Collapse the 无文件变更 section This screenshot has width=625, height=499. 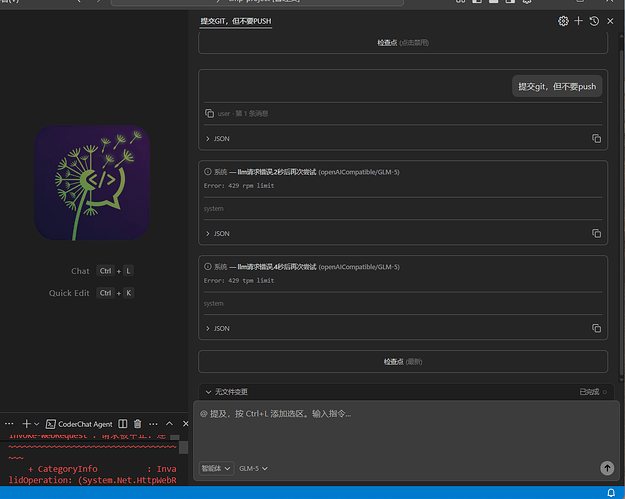tap(226, 392)
